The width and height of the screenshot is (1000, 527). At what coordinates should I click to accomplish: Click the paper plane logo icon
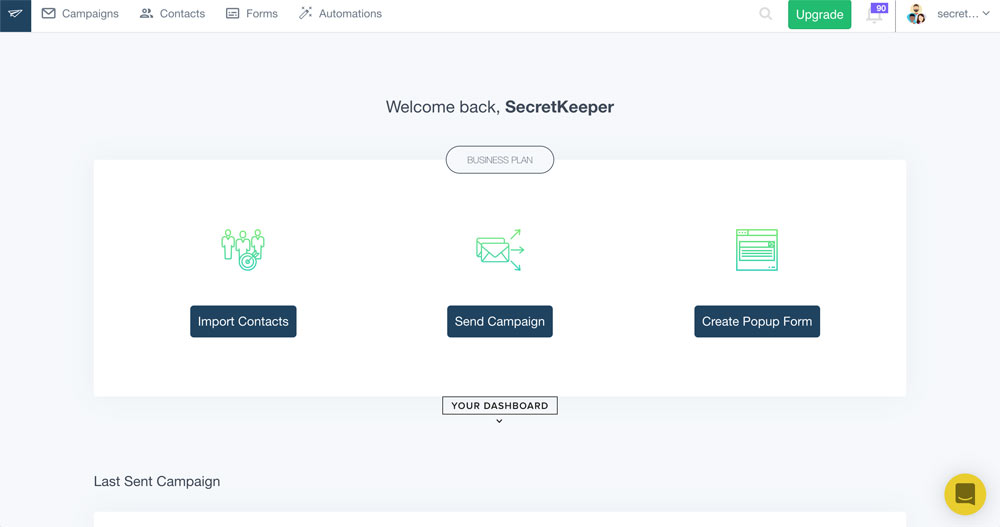click(15, 15)
